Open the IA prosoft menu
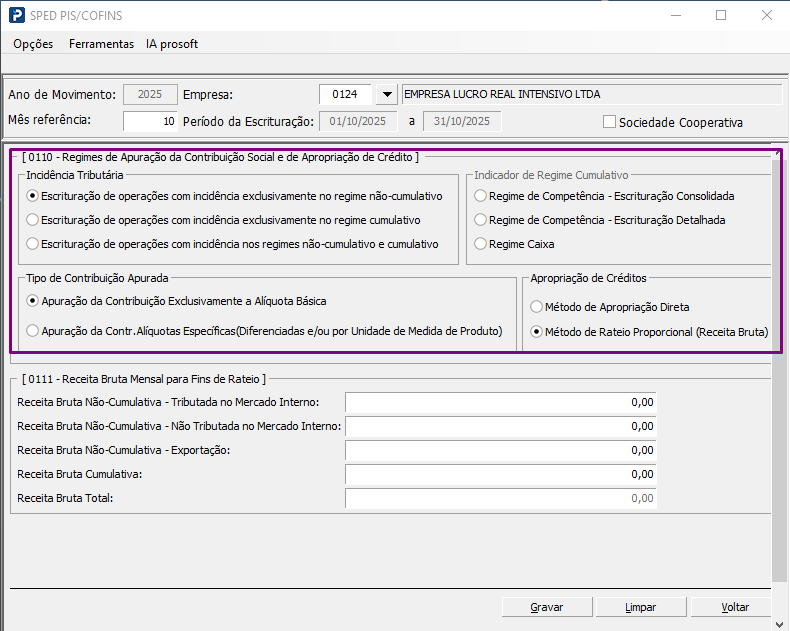Viewport: 790px width, 631px height. click(x=172, y=44)
